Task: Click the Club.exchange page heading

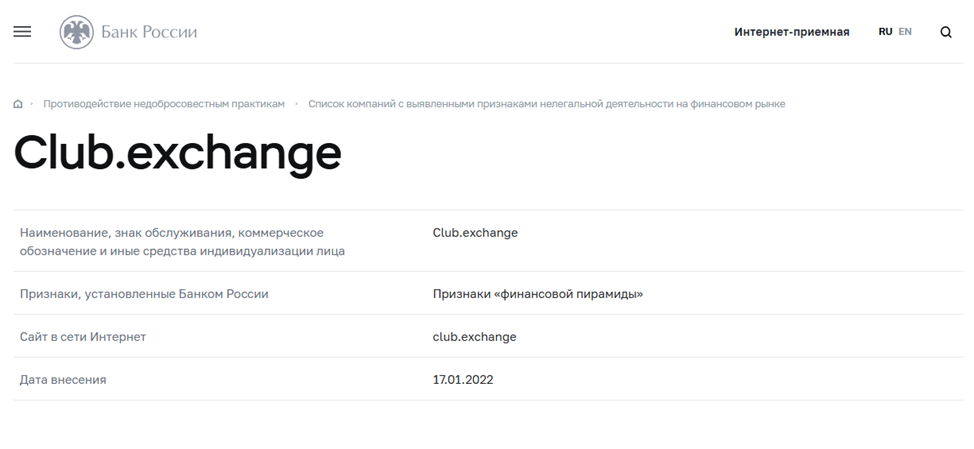Action: click(x=178, y=153)
